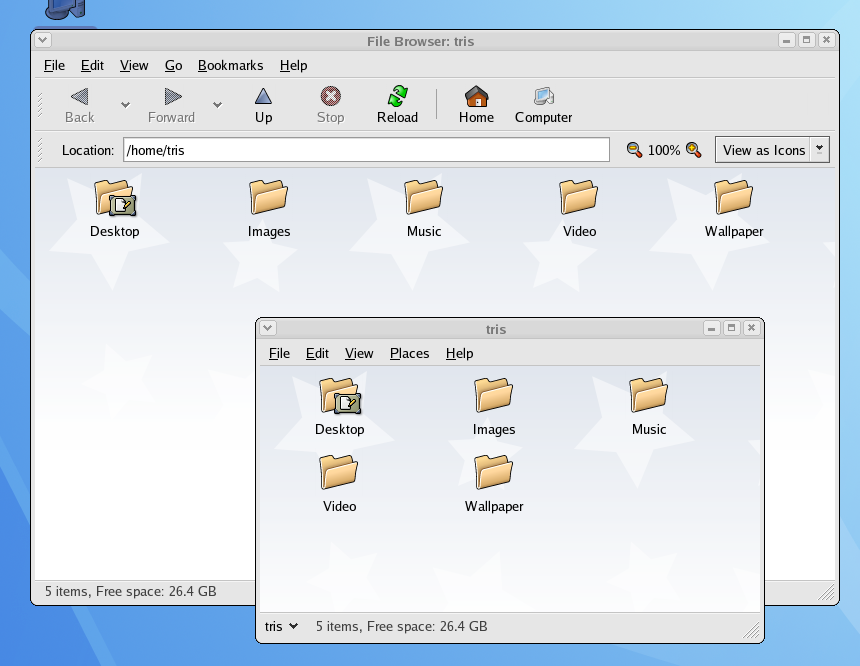Open Computer from the toolbar
The image size is (860, 666).
[544, 105]
